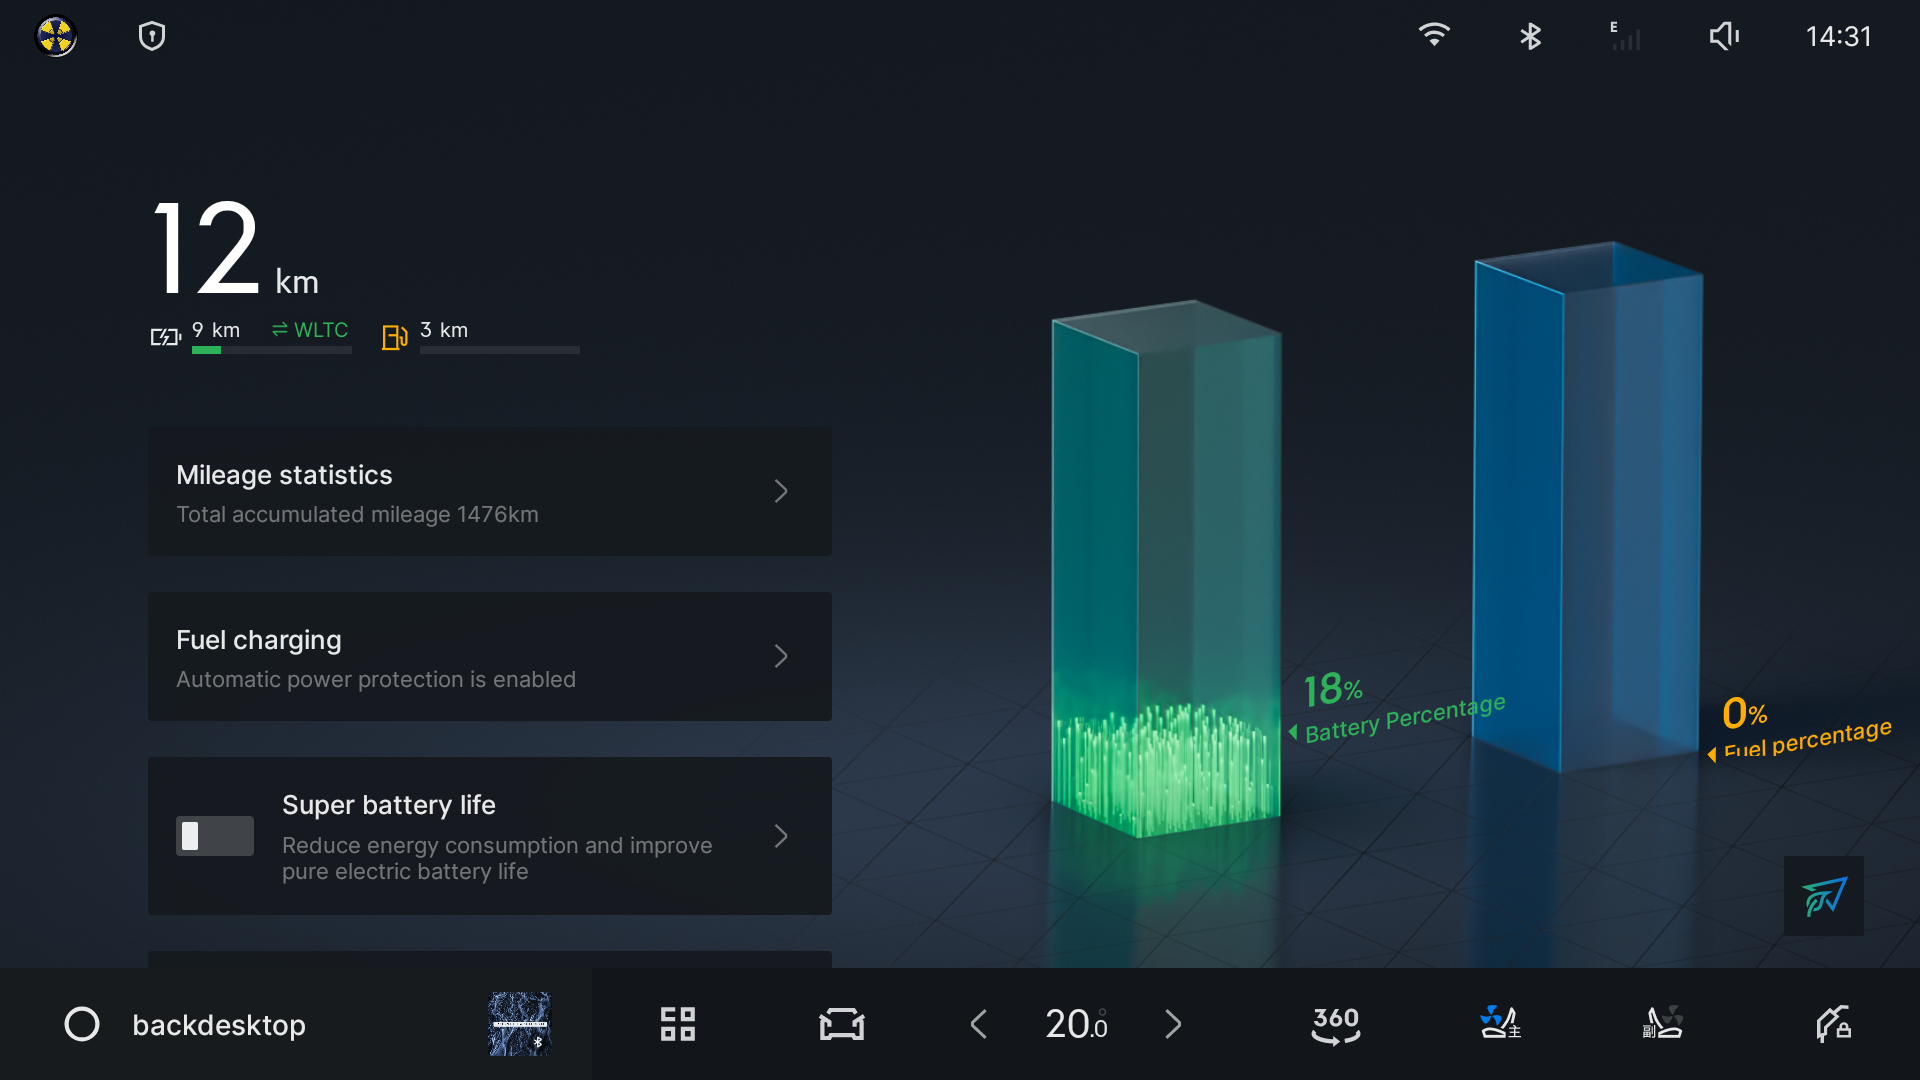Screen dimensions: 1920x1080
Task: Open the car settings icon in the dock
Action: tap(841, 1024)
